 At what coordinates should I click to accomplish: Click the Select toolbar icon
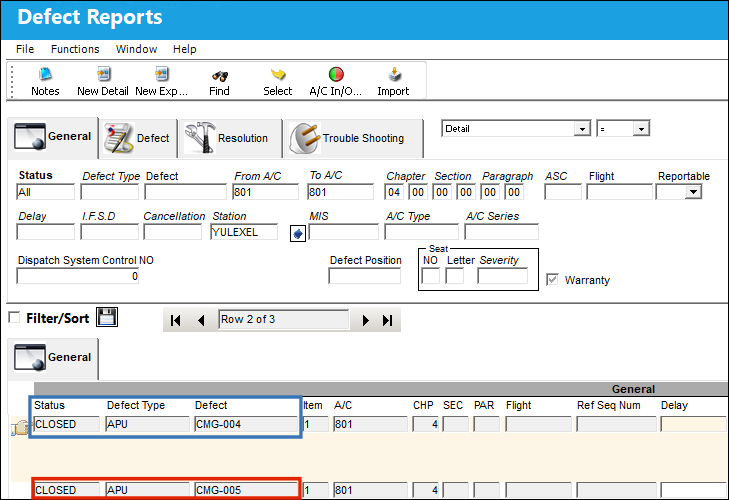[x=278, y=81]
